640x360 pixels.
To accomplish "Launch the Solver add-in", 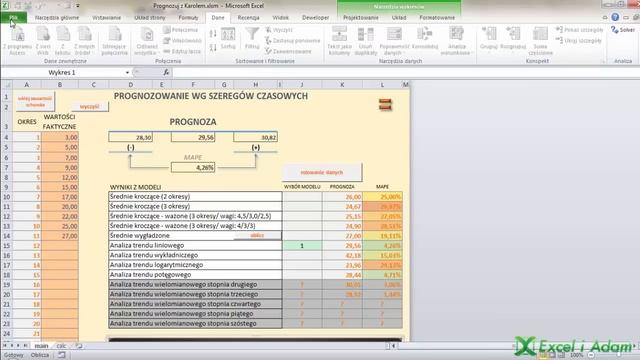I will pyautogui.click(x=623, y=30).
